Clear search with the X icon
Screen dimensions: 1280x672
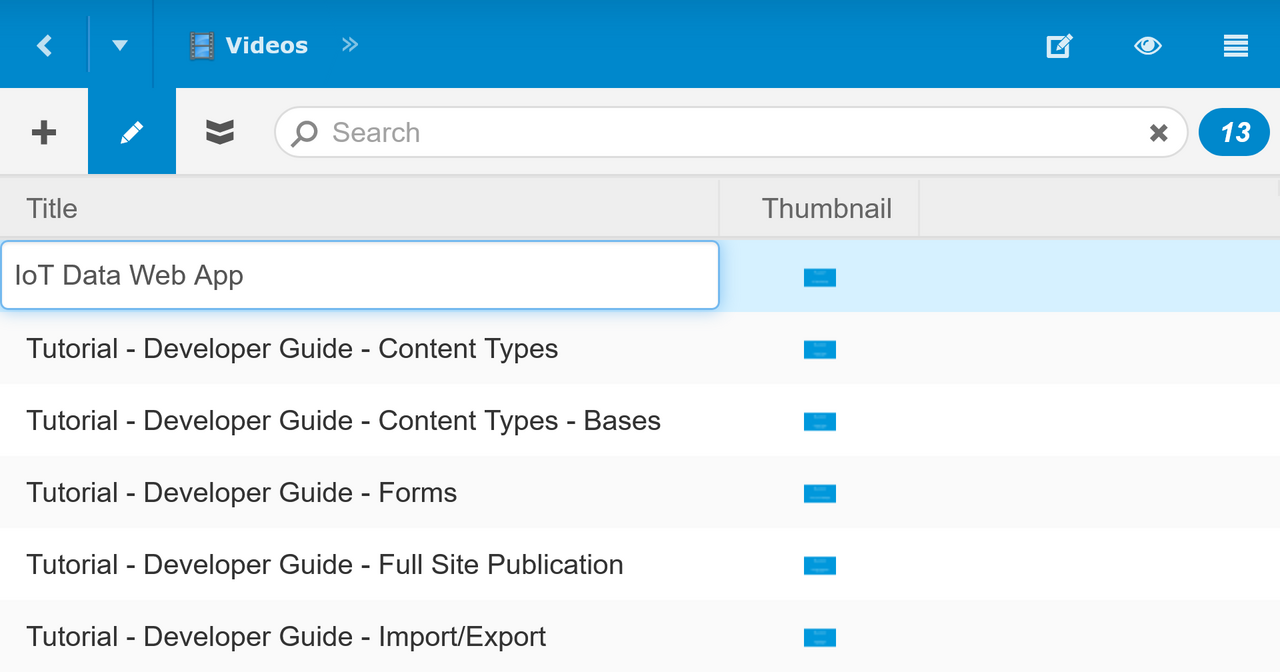[x=1158, y=133]
